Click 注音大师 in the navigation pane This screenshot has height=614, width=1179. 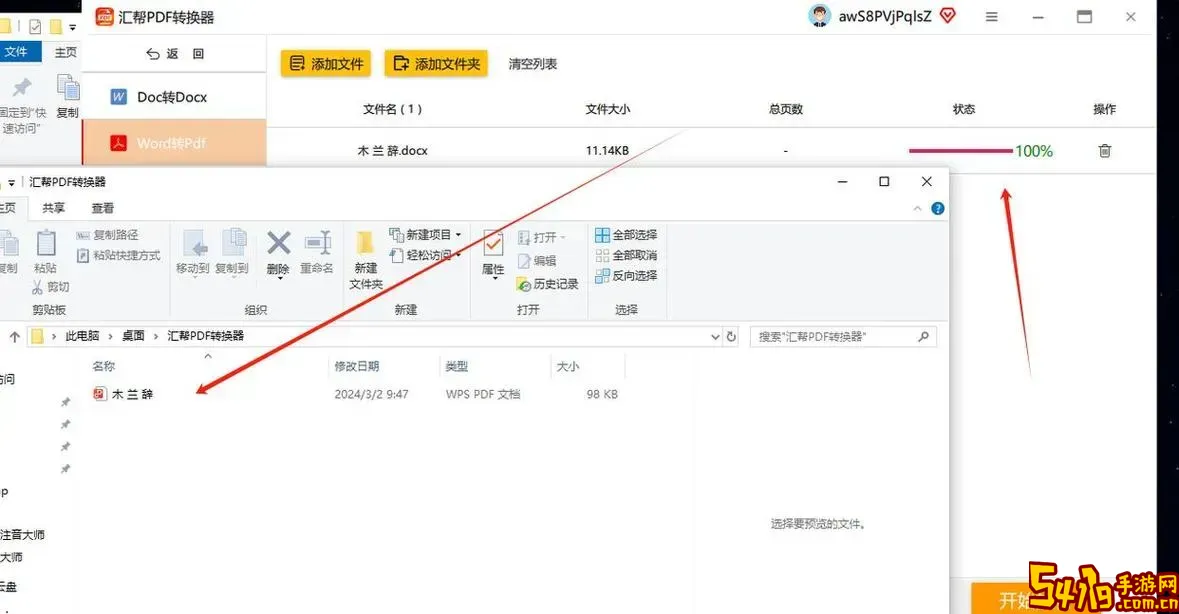pos(23,535)
